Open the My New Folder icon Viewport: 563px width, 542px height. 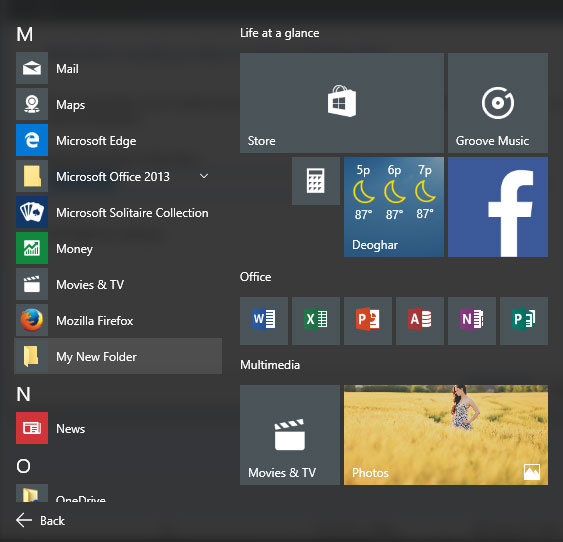[x=32, y=356]
